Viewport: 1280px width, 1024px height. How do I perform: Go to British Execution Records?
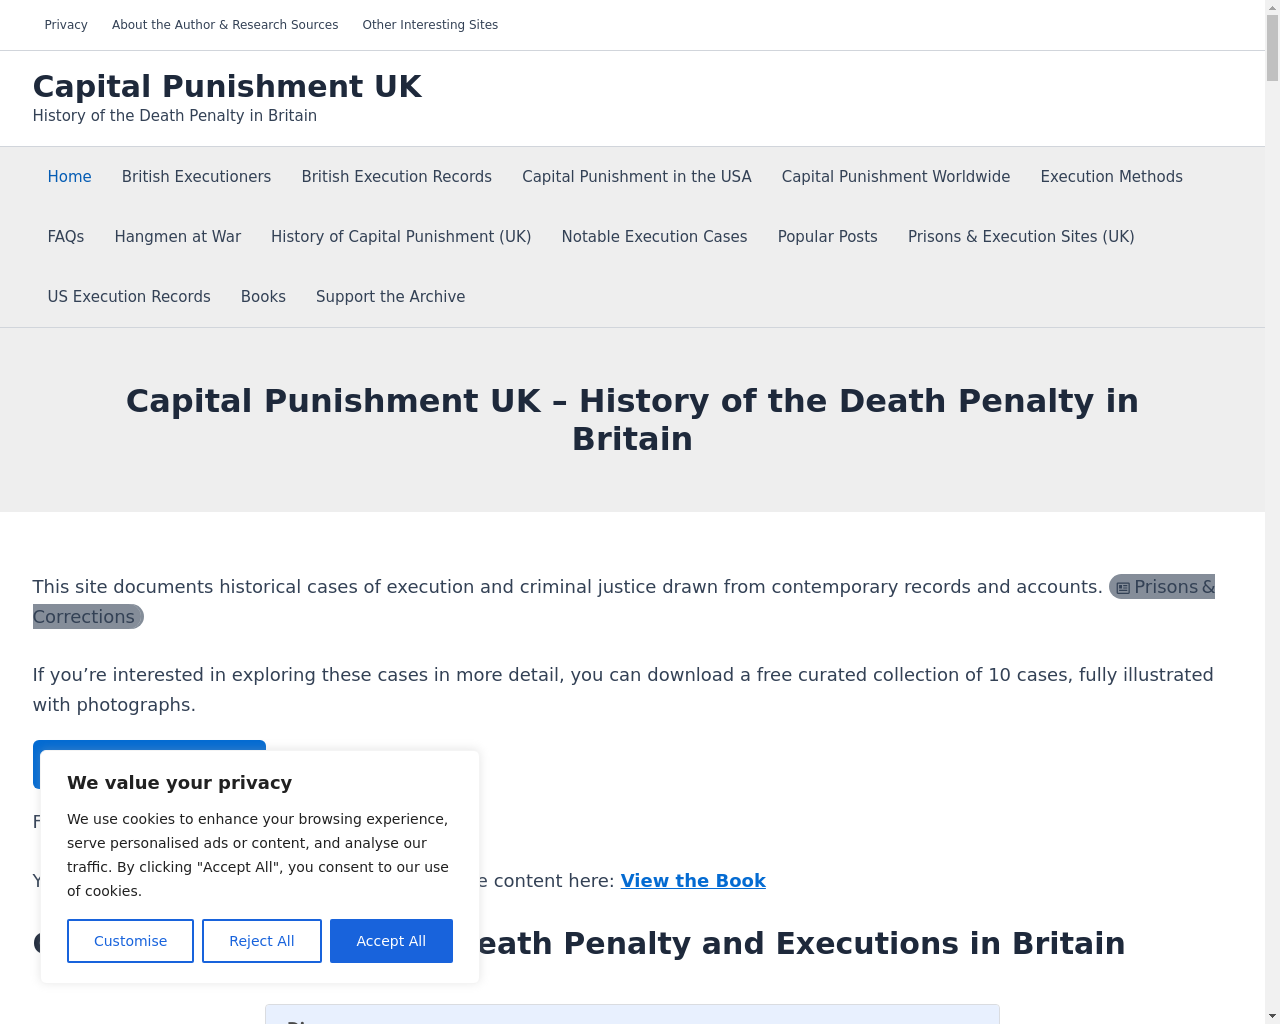point(397,177)
